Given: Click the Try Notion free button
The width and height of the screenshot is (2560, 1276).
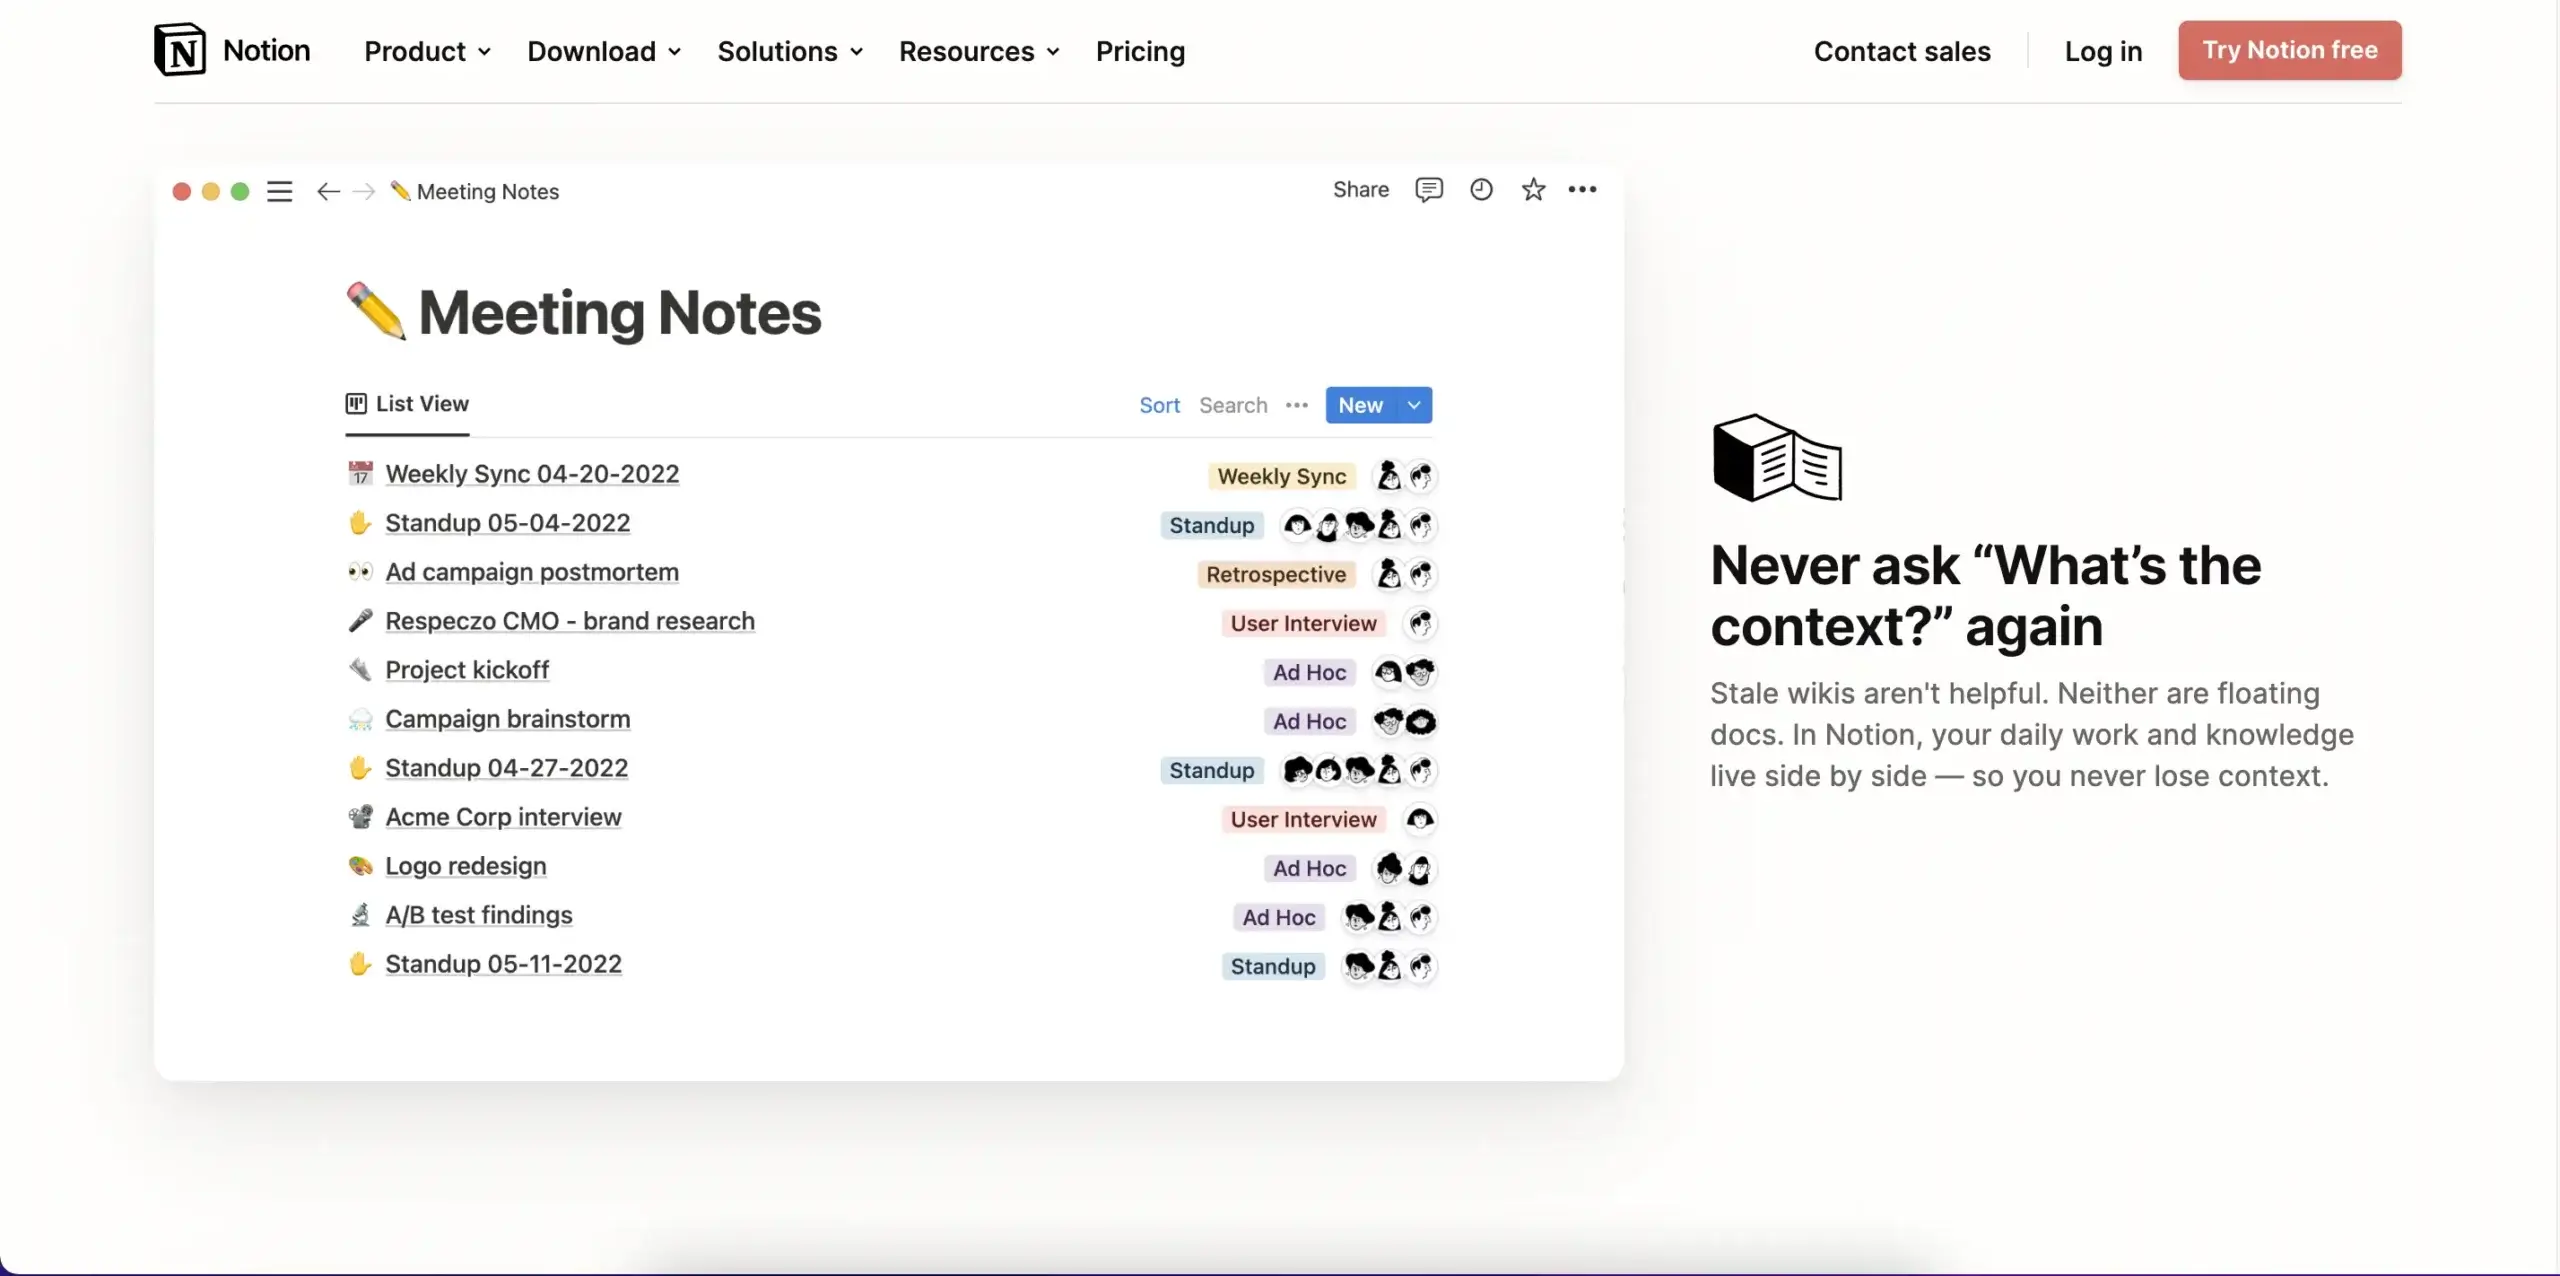Looking at the screenshot, I should pyautogui.click(x=2289, y=49).
